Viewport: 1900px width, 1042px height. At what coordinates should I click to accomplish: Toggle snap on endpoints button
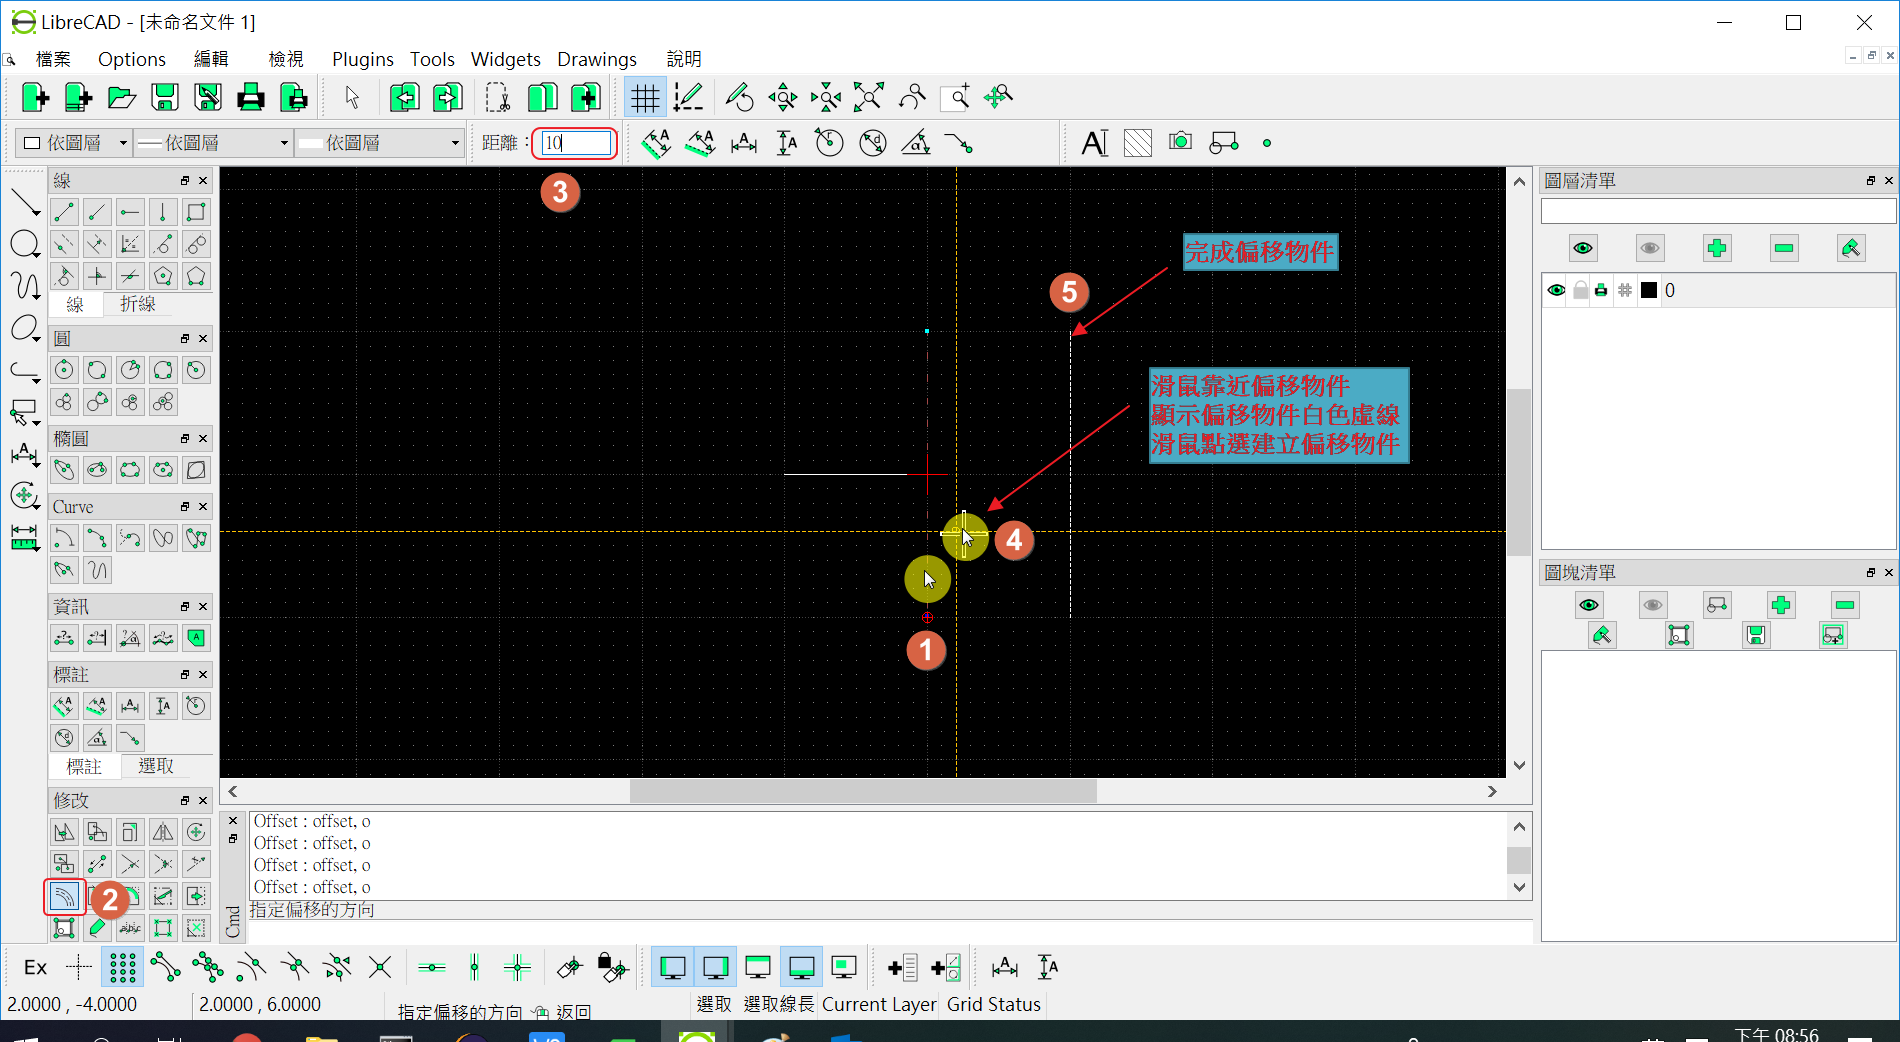click(165, 967)
